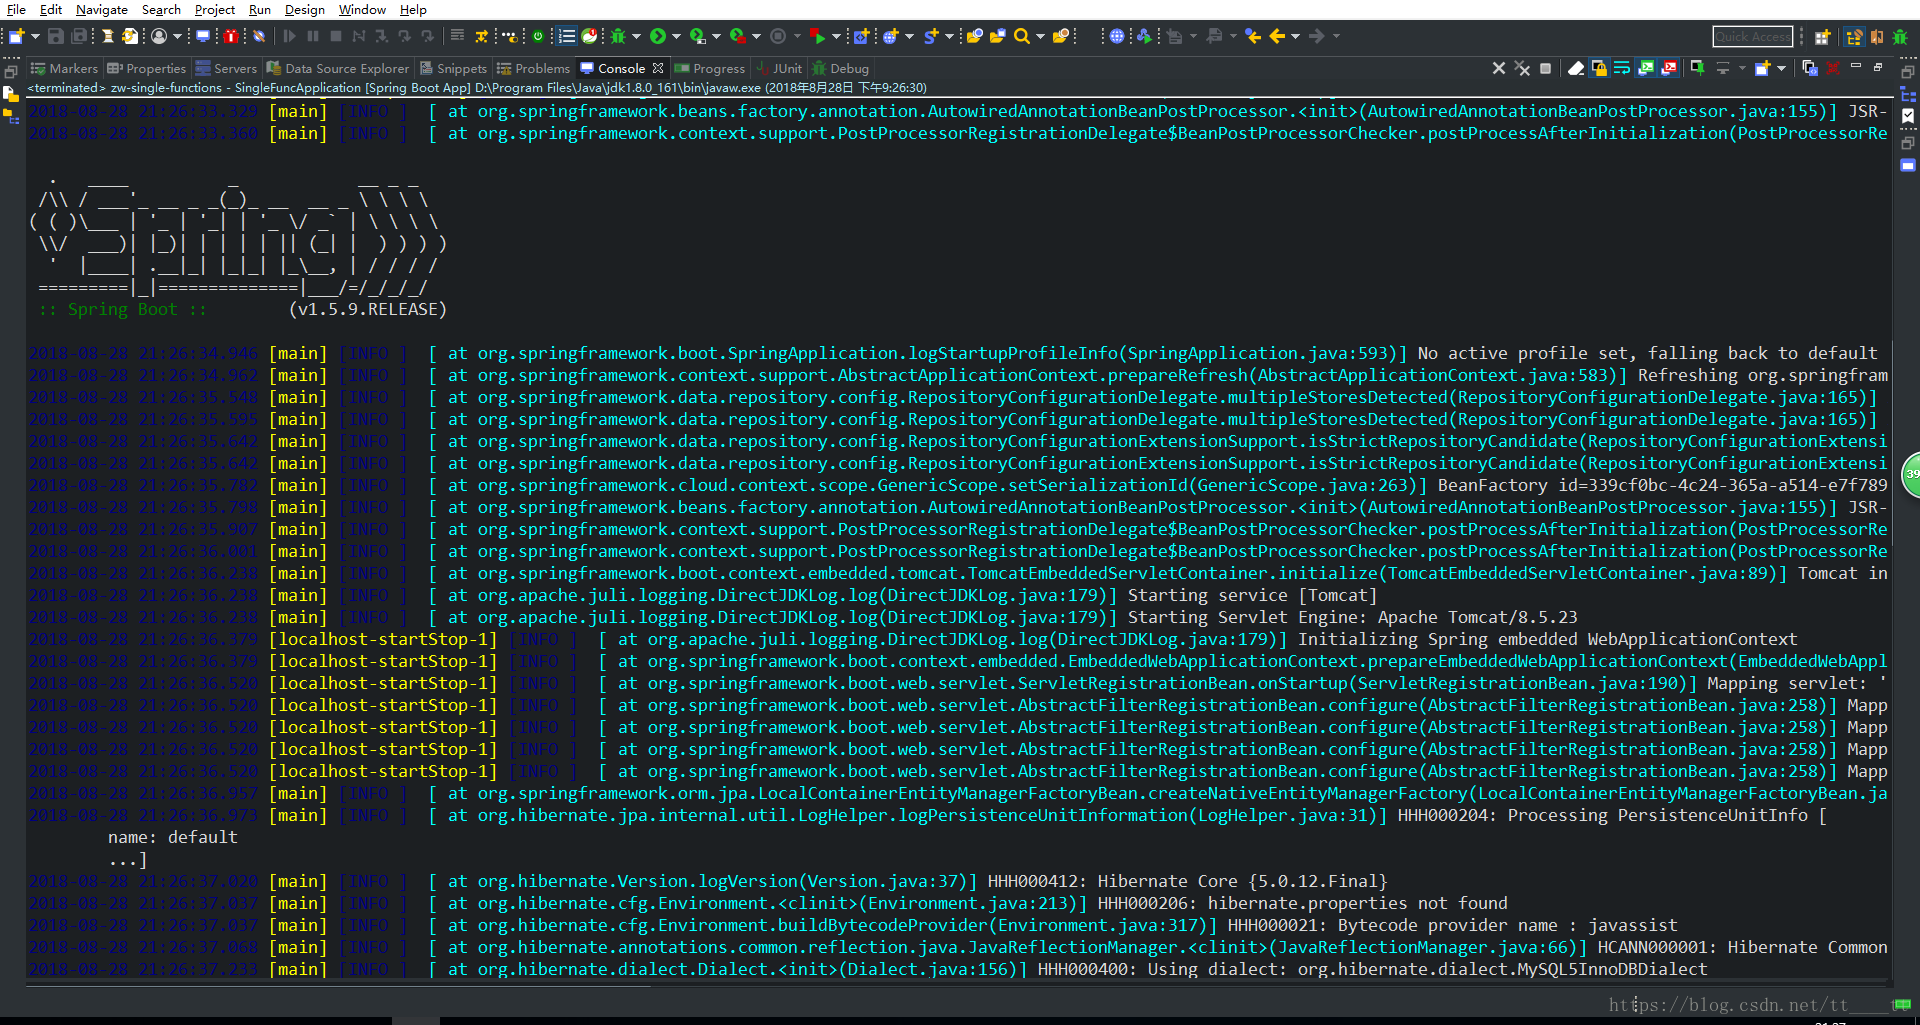Click the green Run launch button

(657, 37)
